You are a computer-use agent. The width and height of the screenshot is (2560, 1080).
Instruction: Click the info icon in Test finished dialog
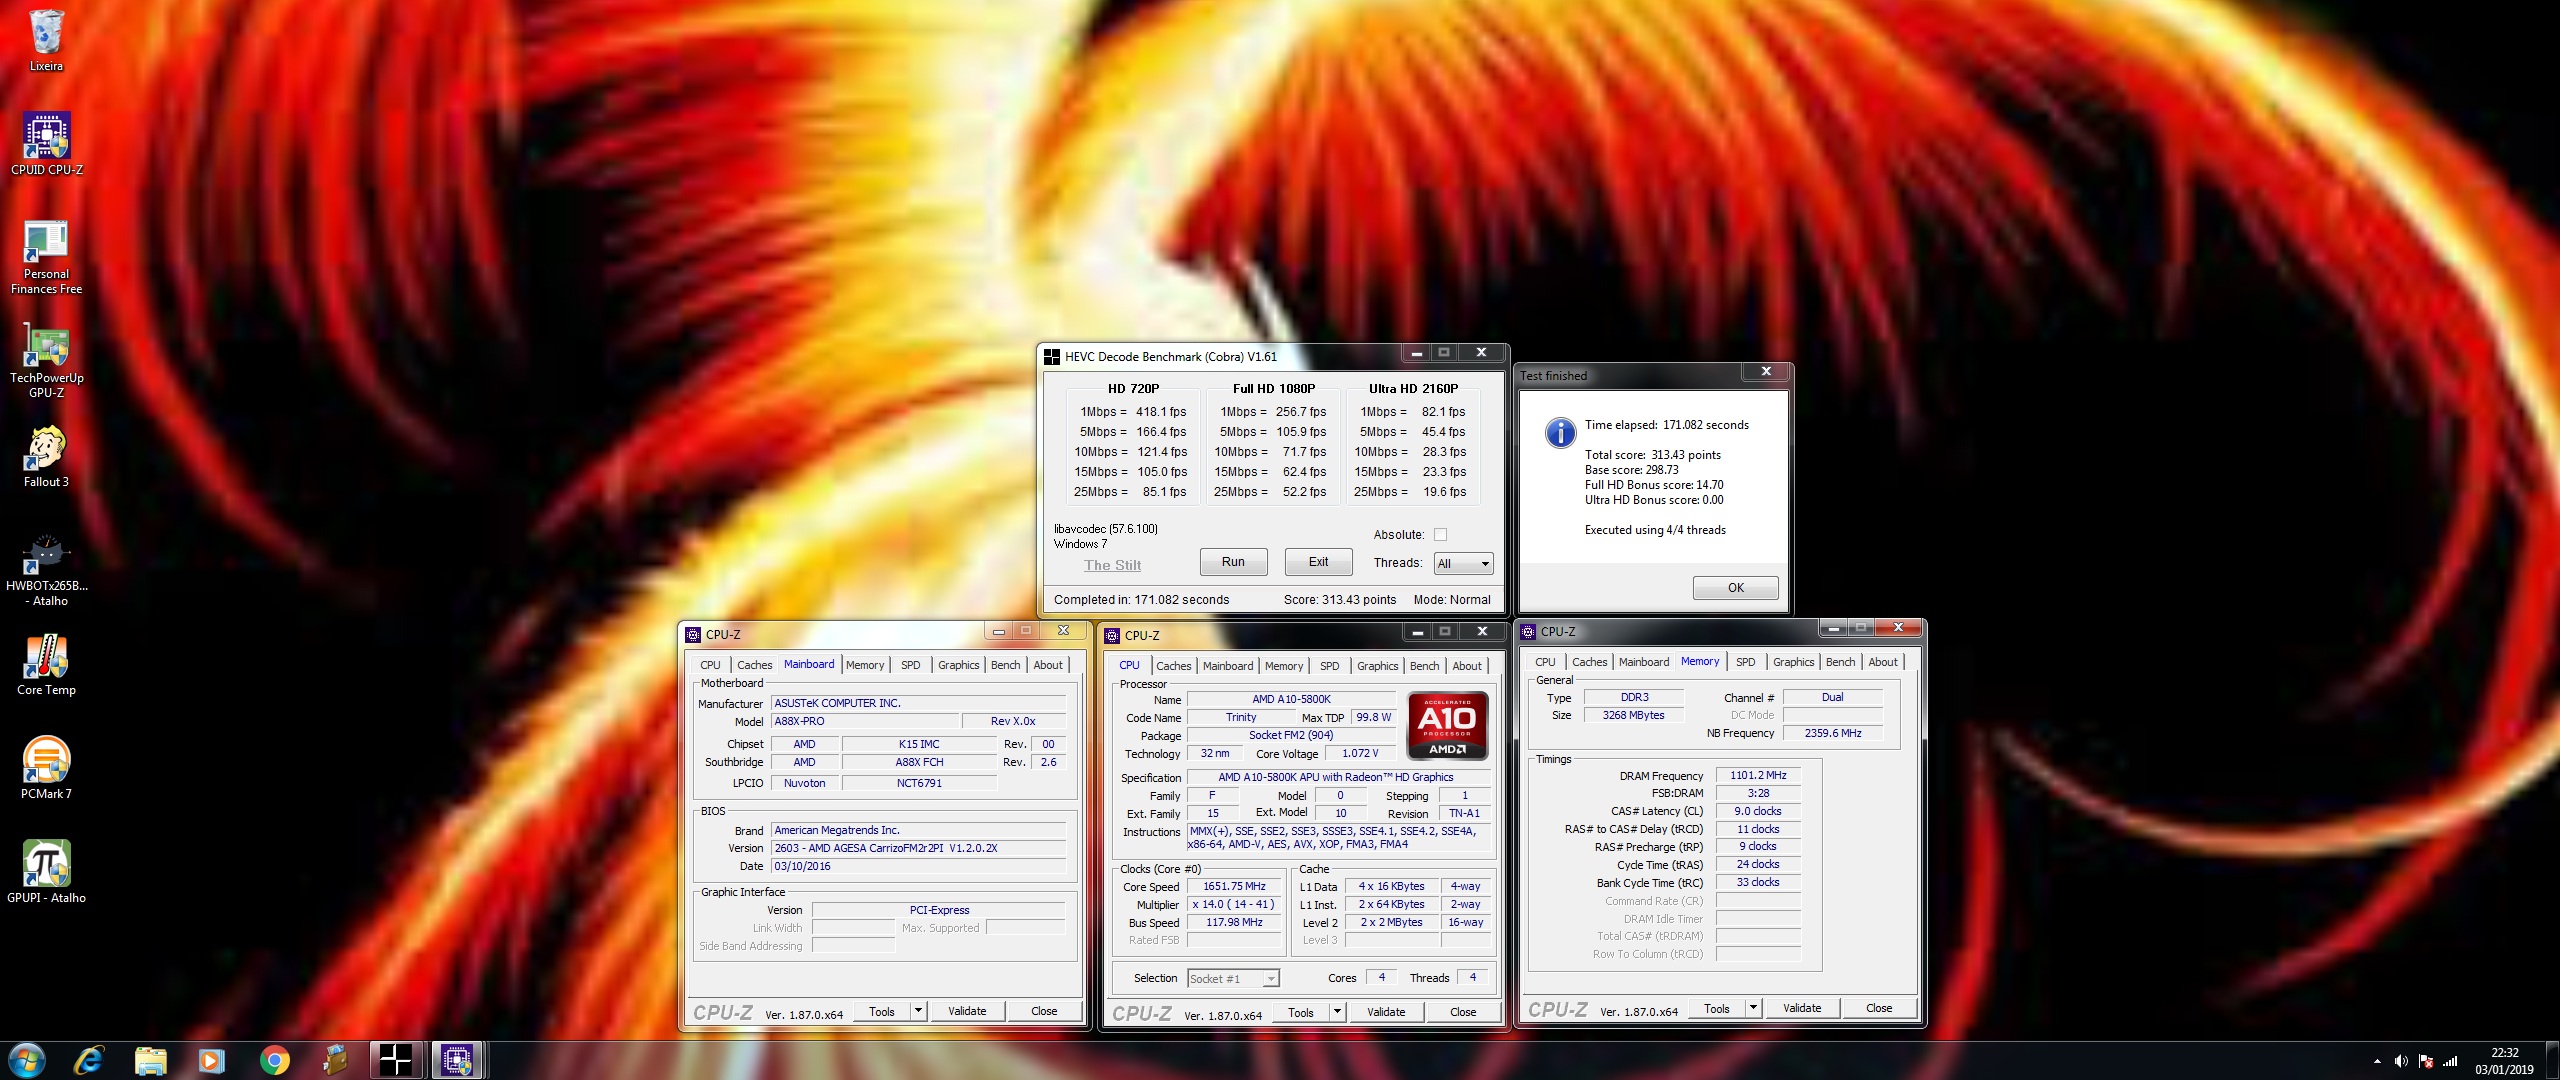tap(1560, 432)
